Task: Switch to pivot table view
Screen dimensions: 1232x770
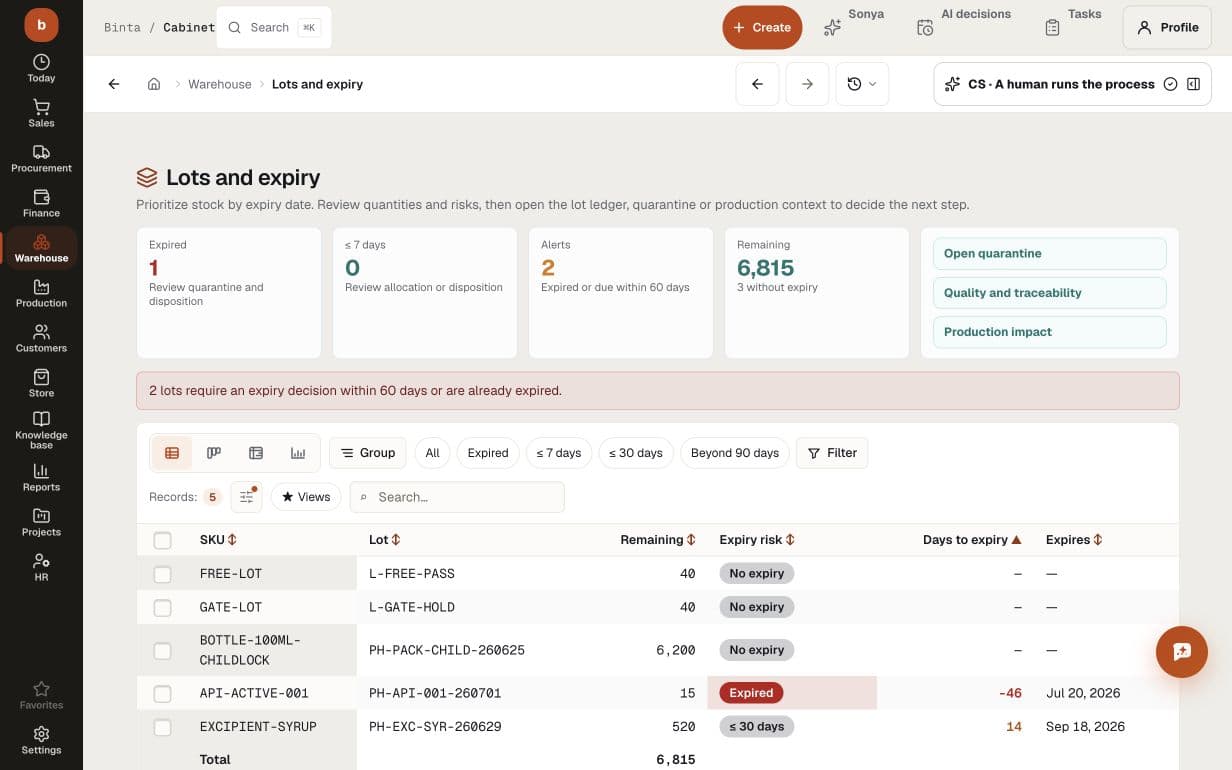Action: (256, 453)
